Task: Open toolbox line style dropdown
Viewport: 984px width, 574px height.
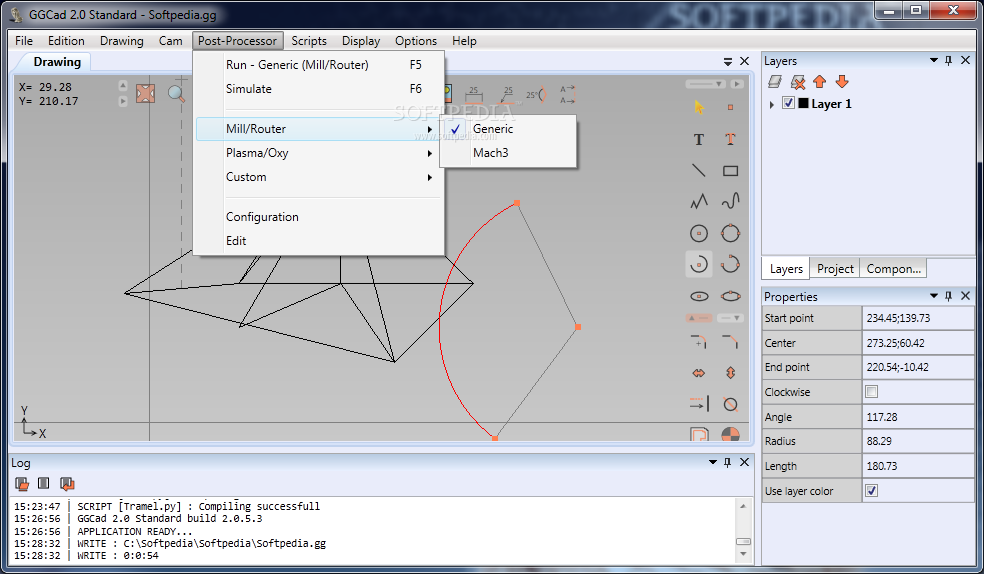Action: click(x=706, y=83)
